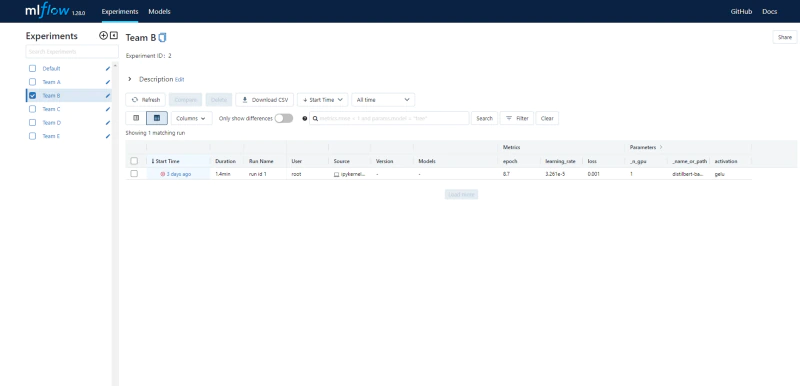Open the Team A experiment
The width and height of the screenshot is (800, 386).
pyautogui.click(x=52, y=82)
